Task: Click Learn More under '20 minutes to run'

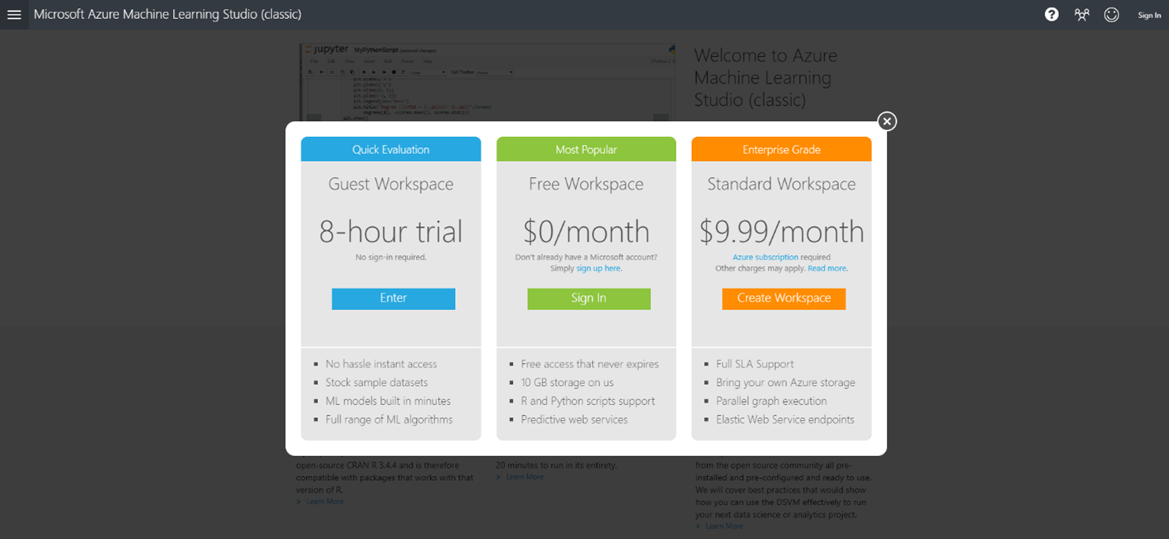Action: (524, 477)
